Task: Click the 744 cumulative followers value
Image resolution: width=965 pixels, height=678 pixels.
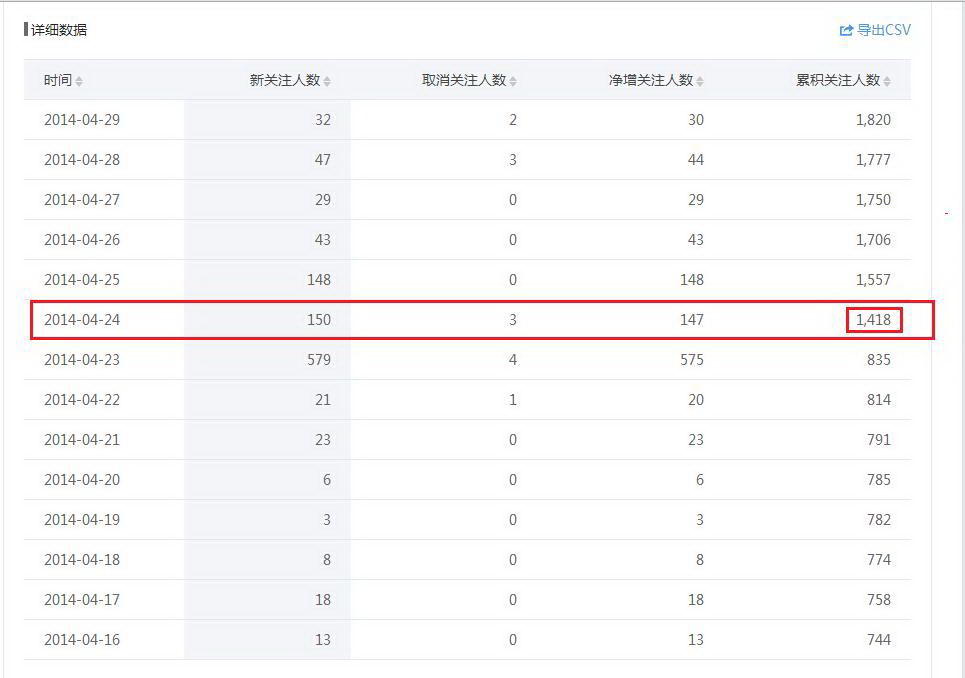Action: tap(878, 640)
